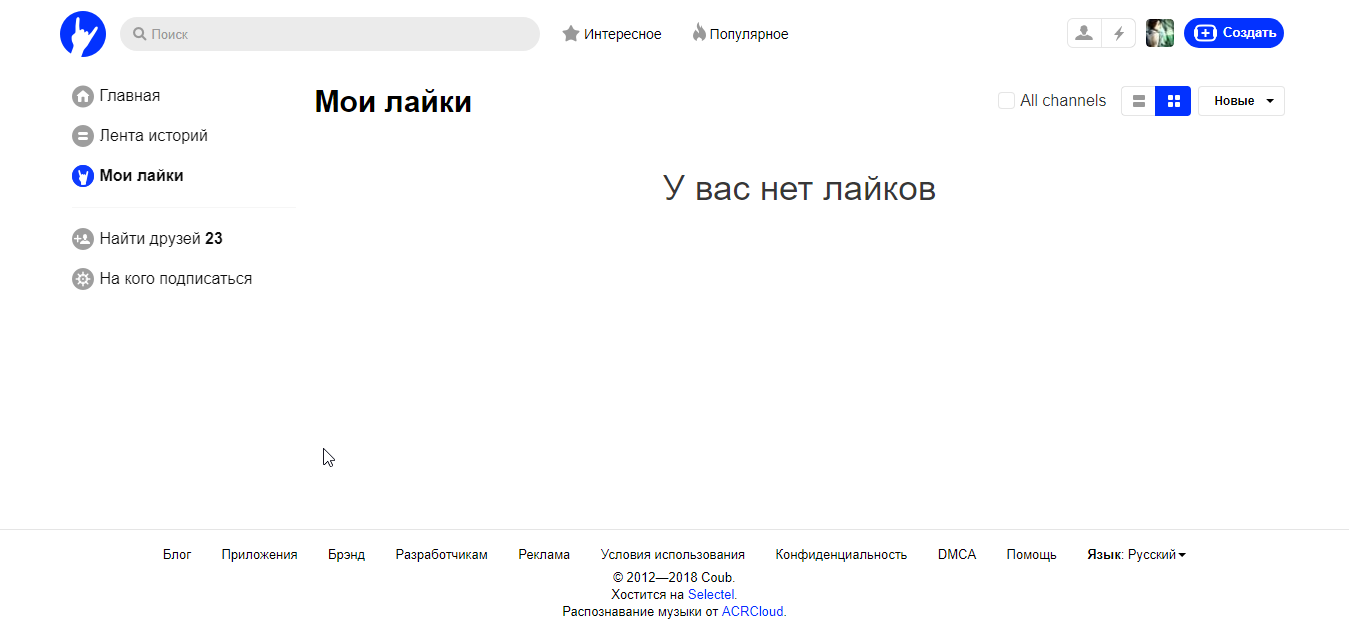Click your profile avatar thumbnail
The height and width of the screenshot is (622, 1349).
(x=1159, y=32)
